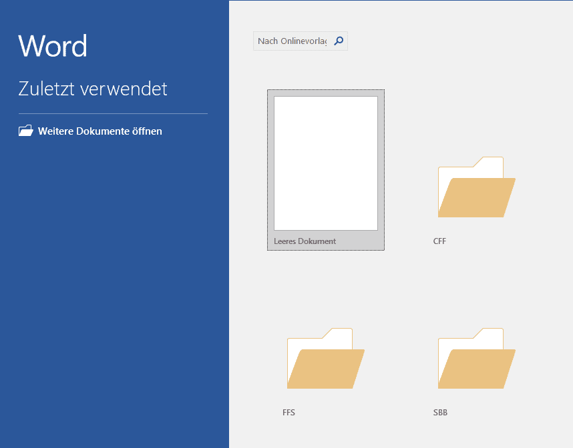Image resolution: width=573 pixels, height=448 pixels.
Task: Click the search magnifier icon
Action: 339,41
